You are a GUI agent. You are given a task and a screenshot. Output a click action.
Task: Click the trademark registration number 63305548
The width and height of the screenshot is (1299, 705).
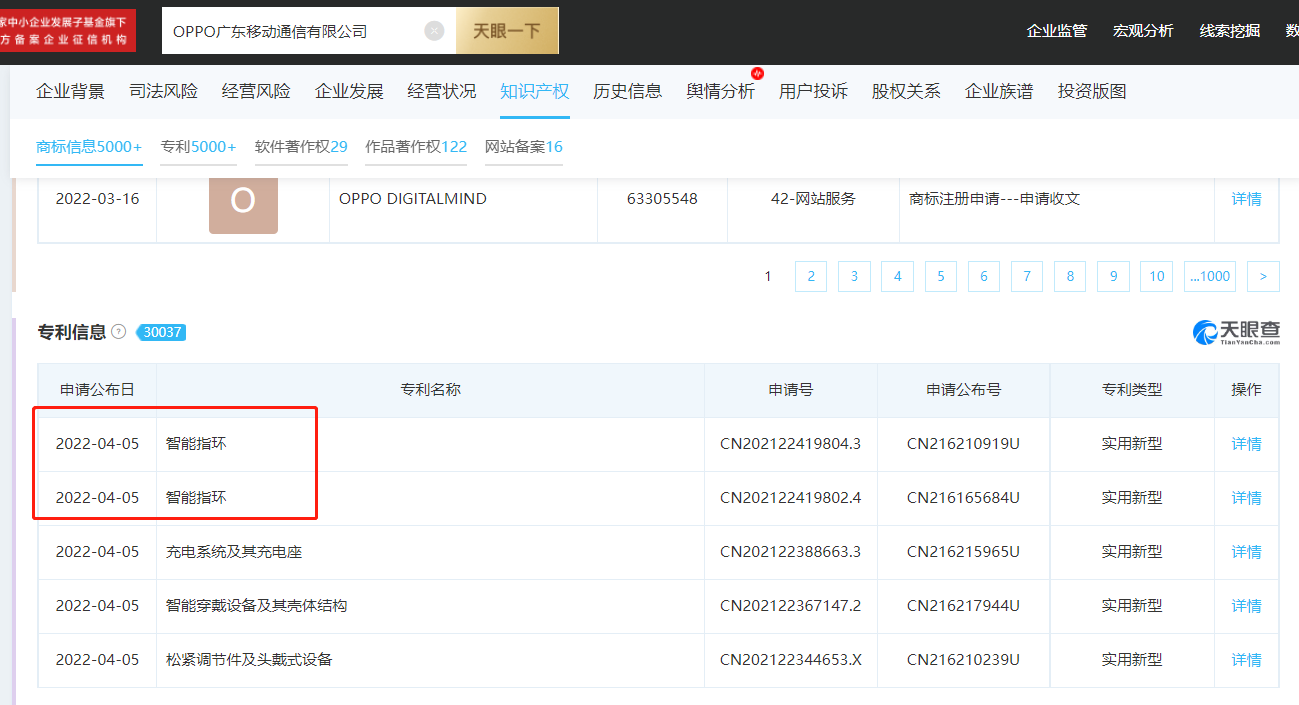click(x=662, y=199)
